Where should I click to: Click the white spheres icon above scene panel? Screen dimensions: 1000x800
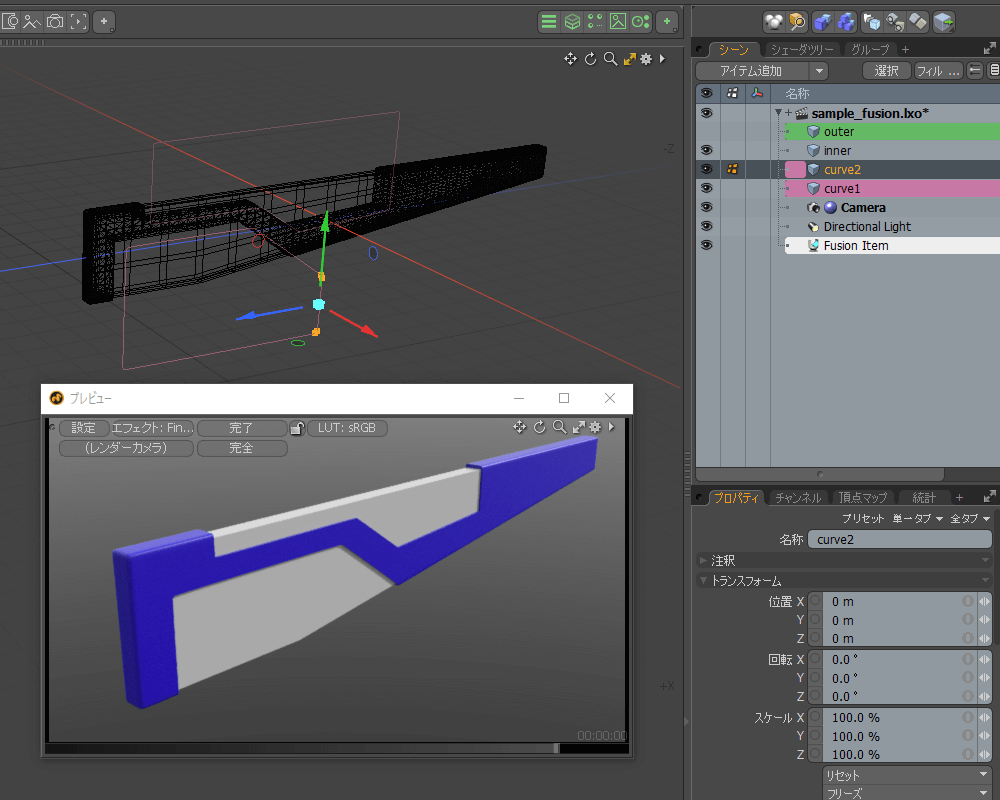point(774,22)
